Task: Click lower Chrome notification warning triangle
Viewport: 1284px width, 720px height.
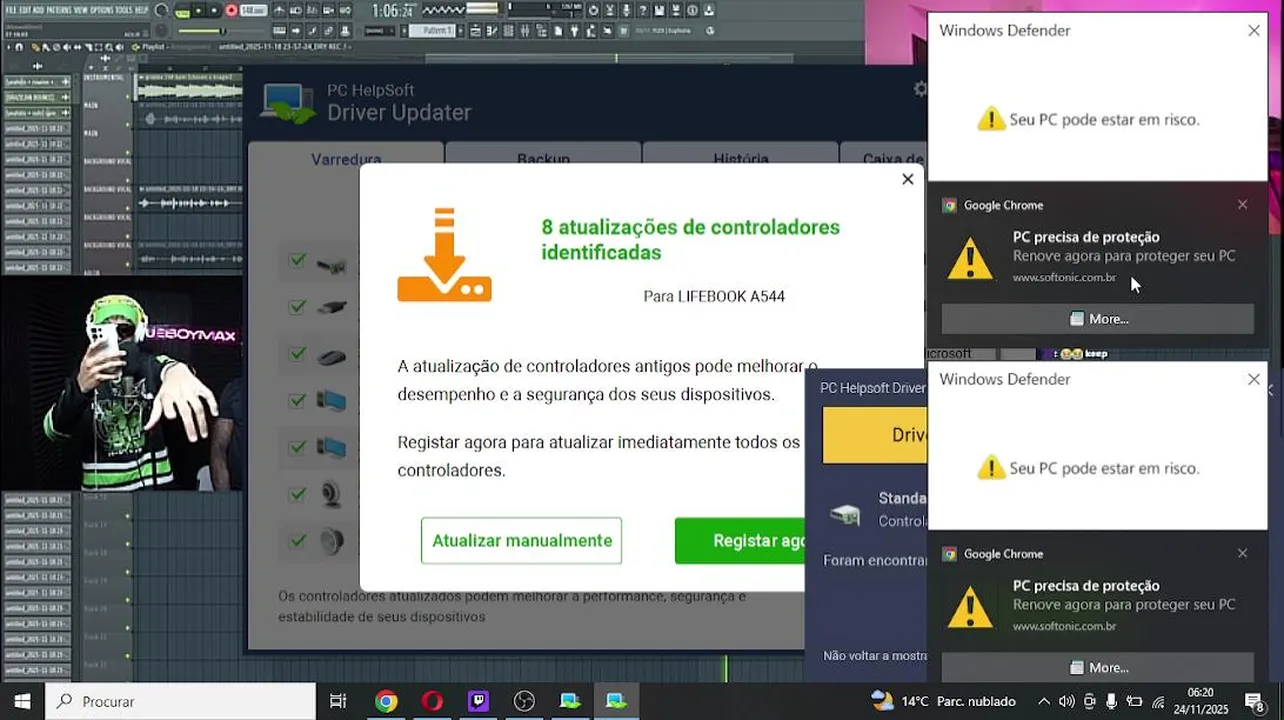Action: click(970, 607)
